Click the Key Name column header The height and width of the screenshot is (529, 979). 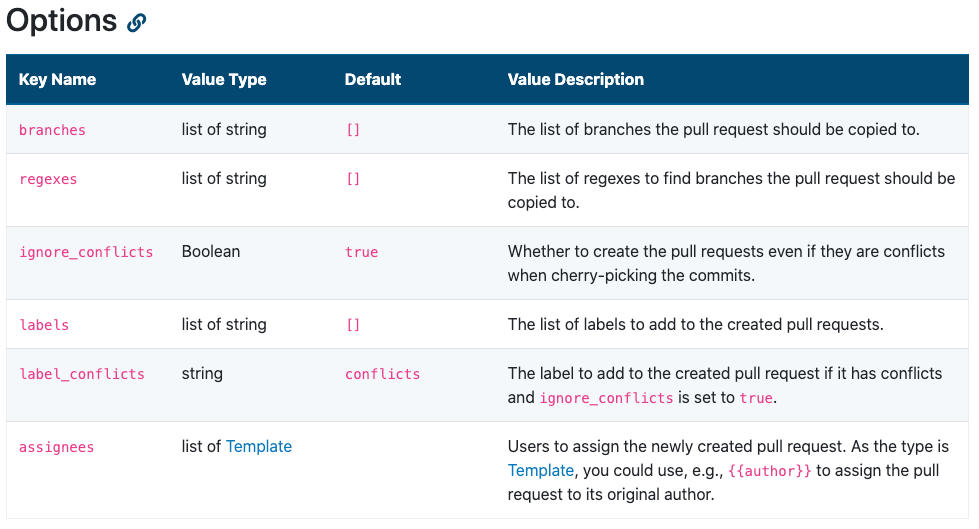(57, 79)
